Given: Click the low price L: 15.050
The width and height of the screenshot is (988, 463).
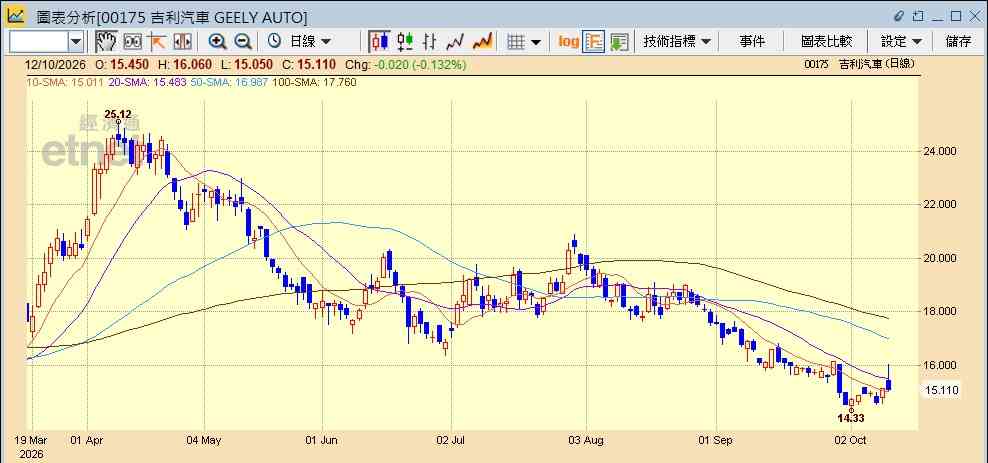Looking at the screenshot, I should pyautogui.click(x=246, y=64).
